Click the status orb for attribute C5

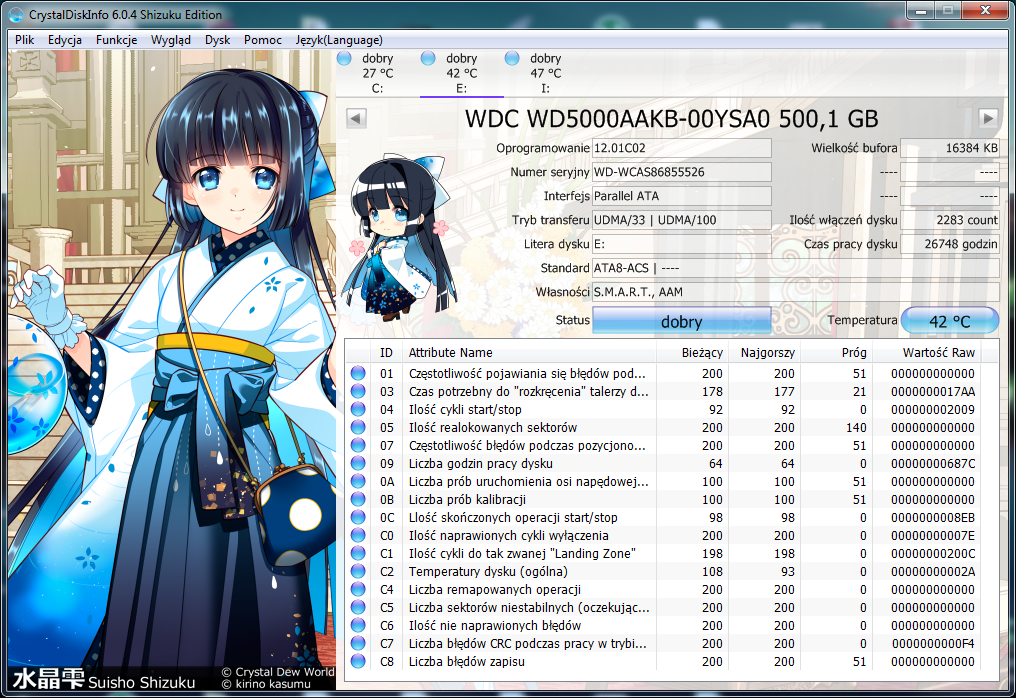pyautogui.click(x=358, y=608)
